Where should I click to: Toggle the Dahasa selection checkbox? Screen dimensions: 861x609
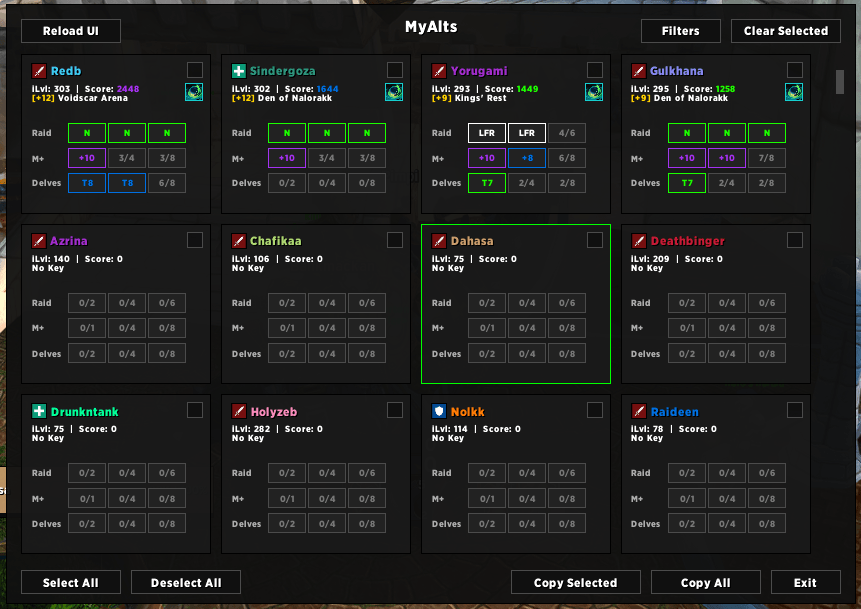coord(595,241)
